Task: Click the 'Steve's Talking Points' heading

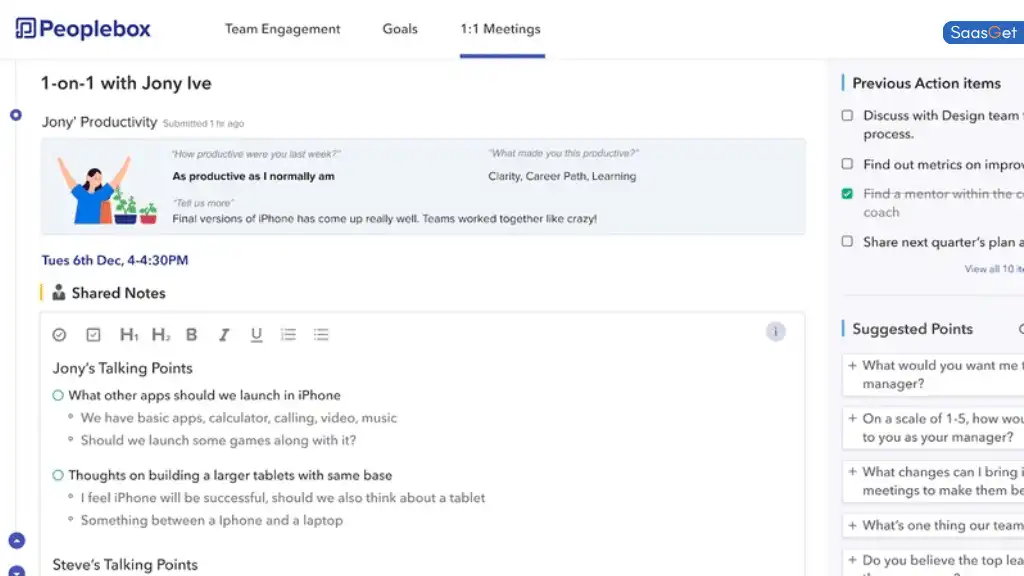Action: [x=125, y=565]
